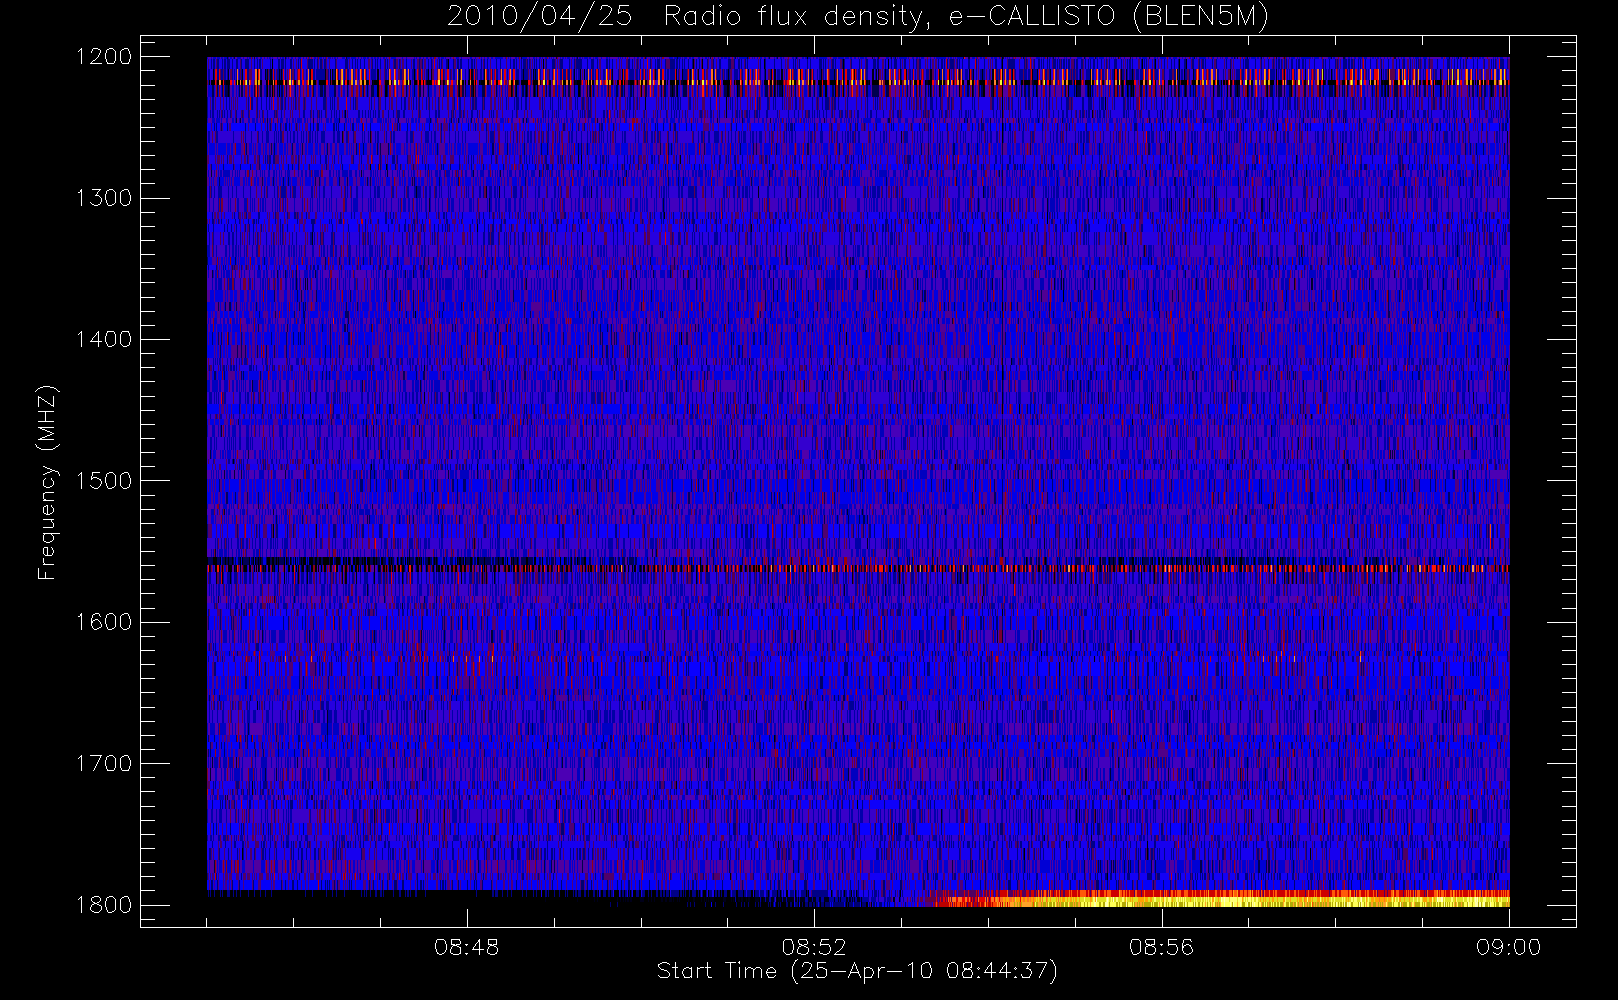Click the 08:52 time axis label
The width and height of the screenshot is (1618, 1000).
pyautogui.click(x=814, y=947)
